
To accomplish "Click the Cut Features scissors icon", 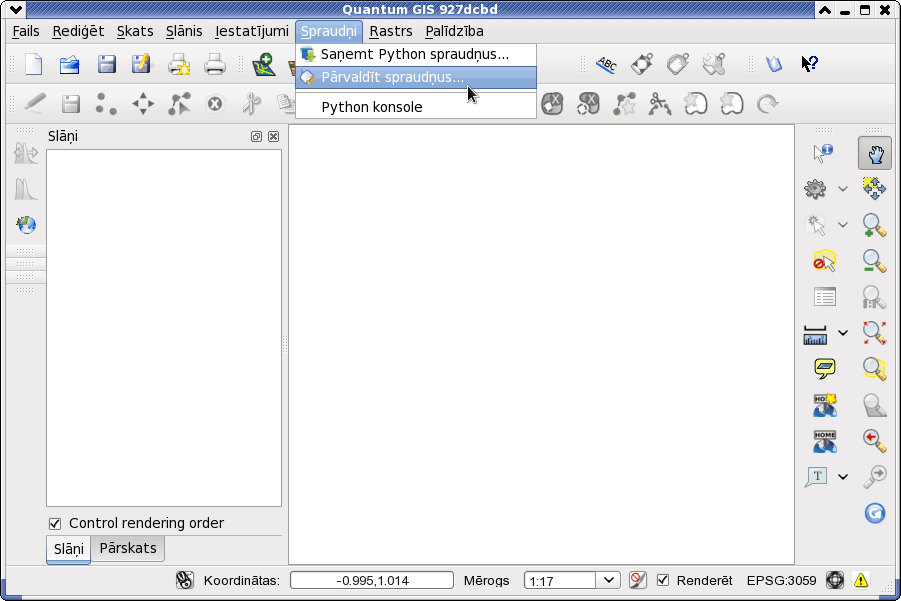I will point(251,104).
